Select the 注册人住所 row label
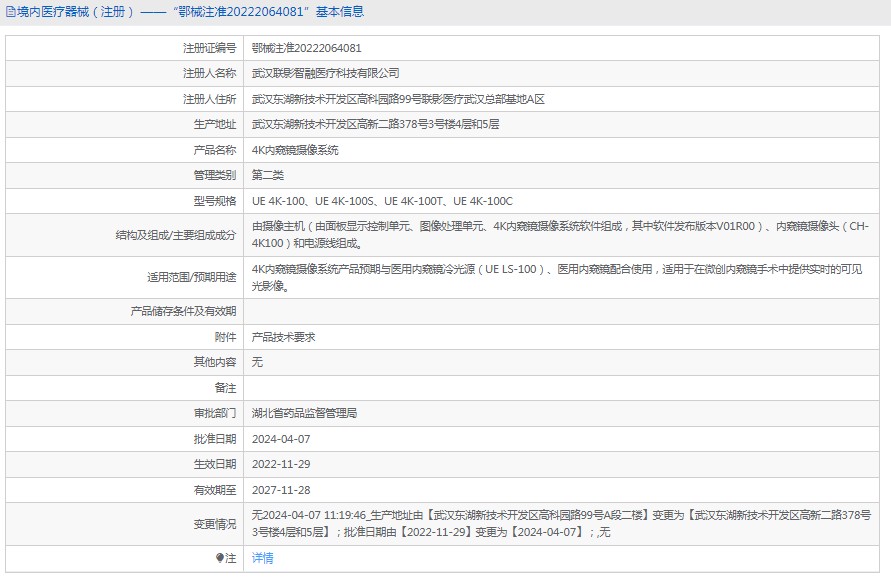The image size is (891, 578). (x=209, y=99)
